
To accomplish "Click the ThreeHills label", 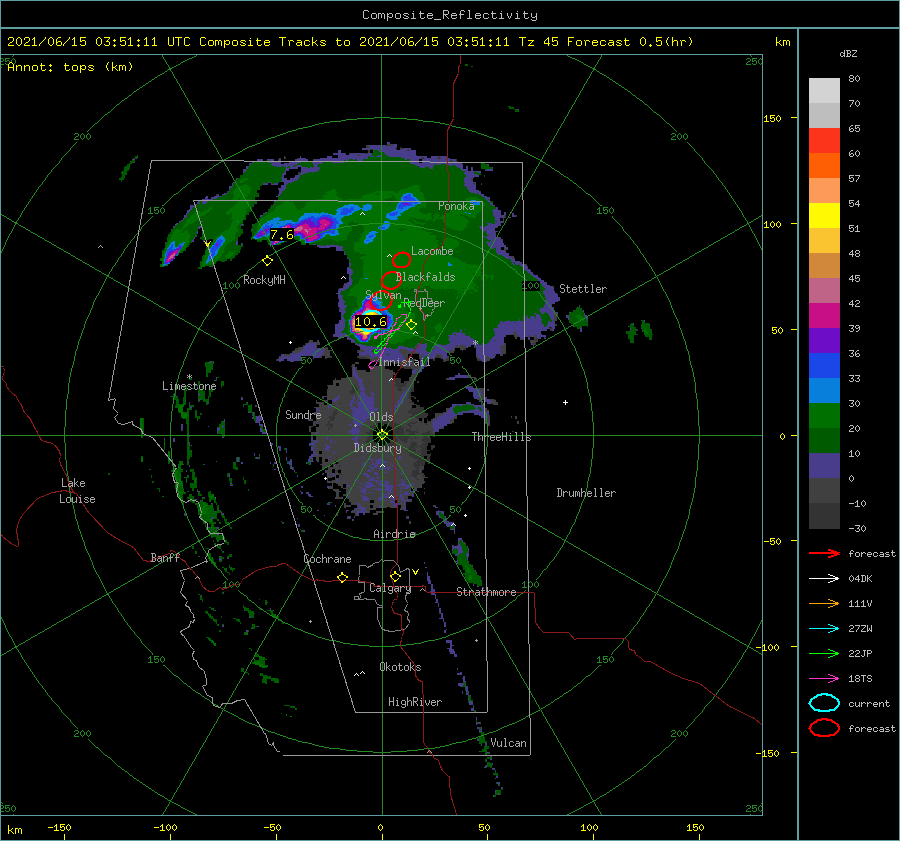I will click(501, 437).
